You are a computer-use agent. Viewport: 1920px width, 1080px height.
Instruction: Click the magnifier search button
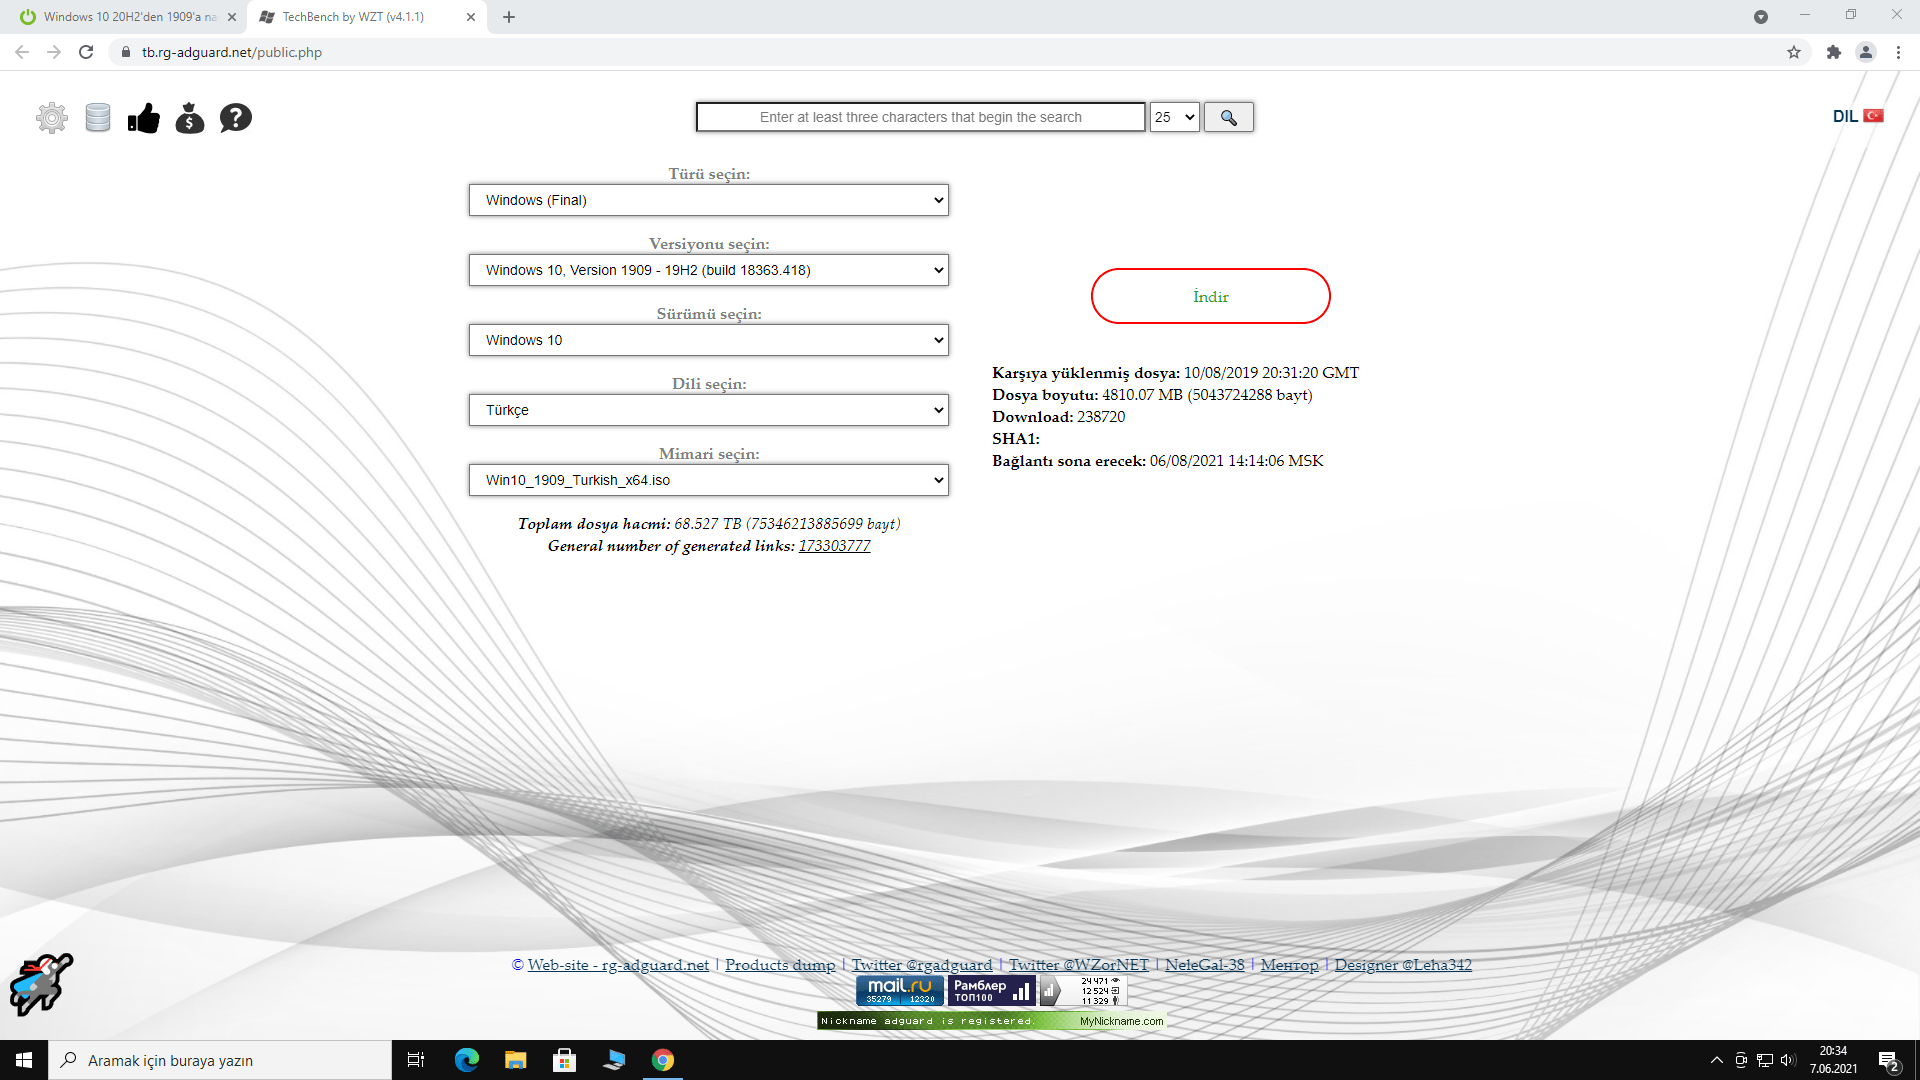1229,117
